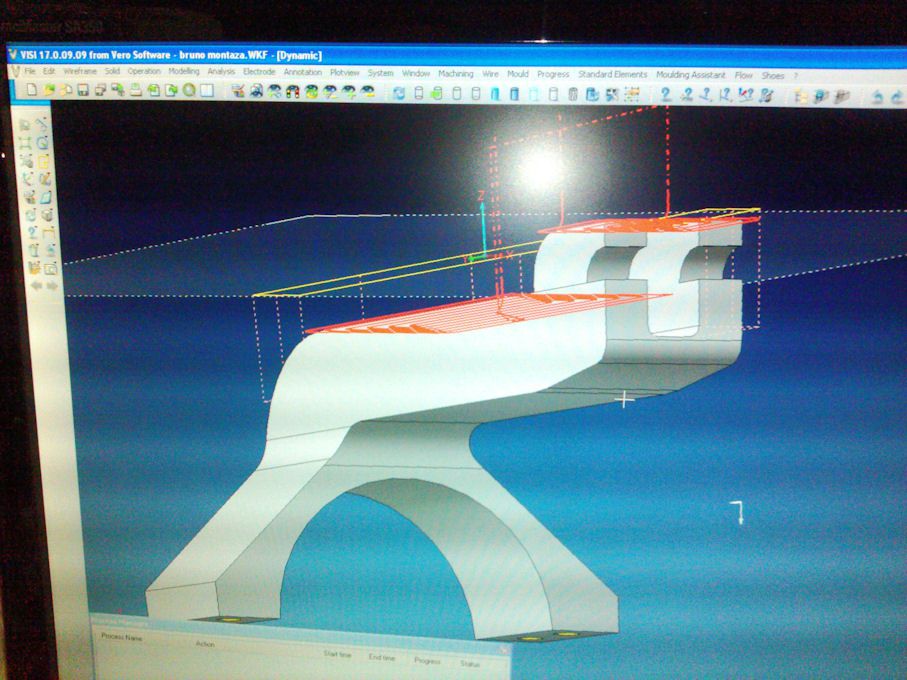Select the circle tool in left toolbar

(42, 142)
